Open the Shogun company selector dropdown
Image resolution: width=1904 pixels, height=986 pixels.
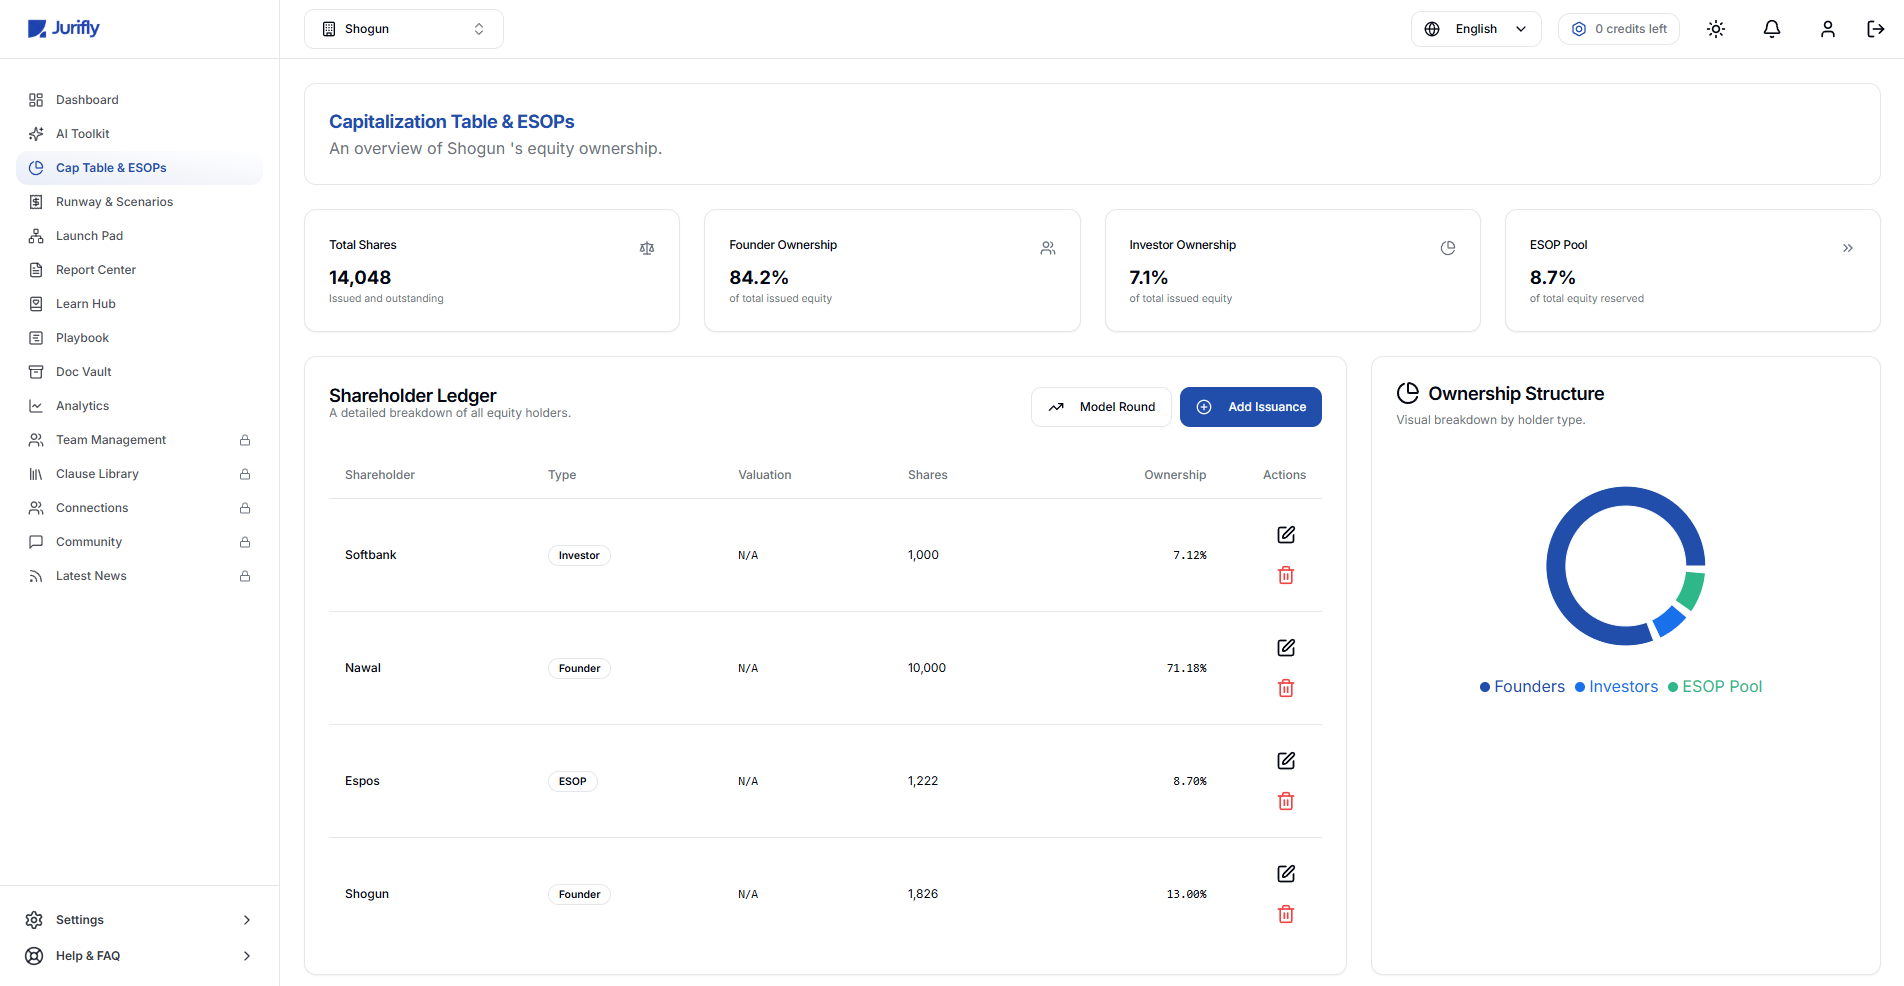pos(404,29)
